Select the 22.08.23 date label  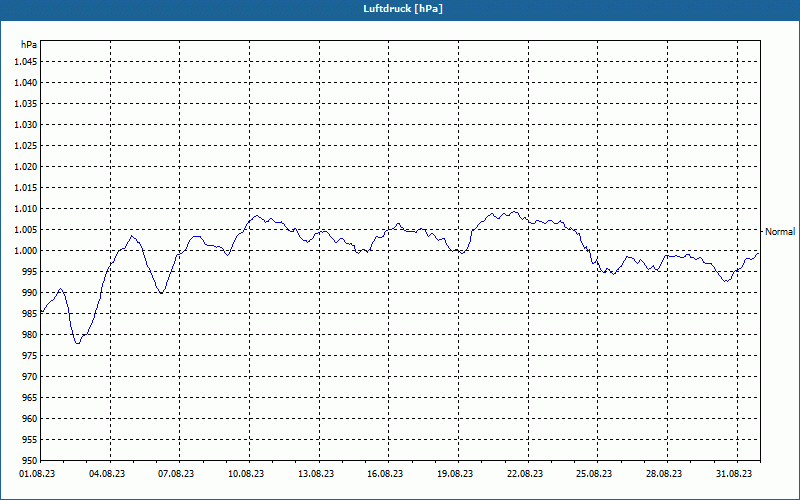click(525, 474)
